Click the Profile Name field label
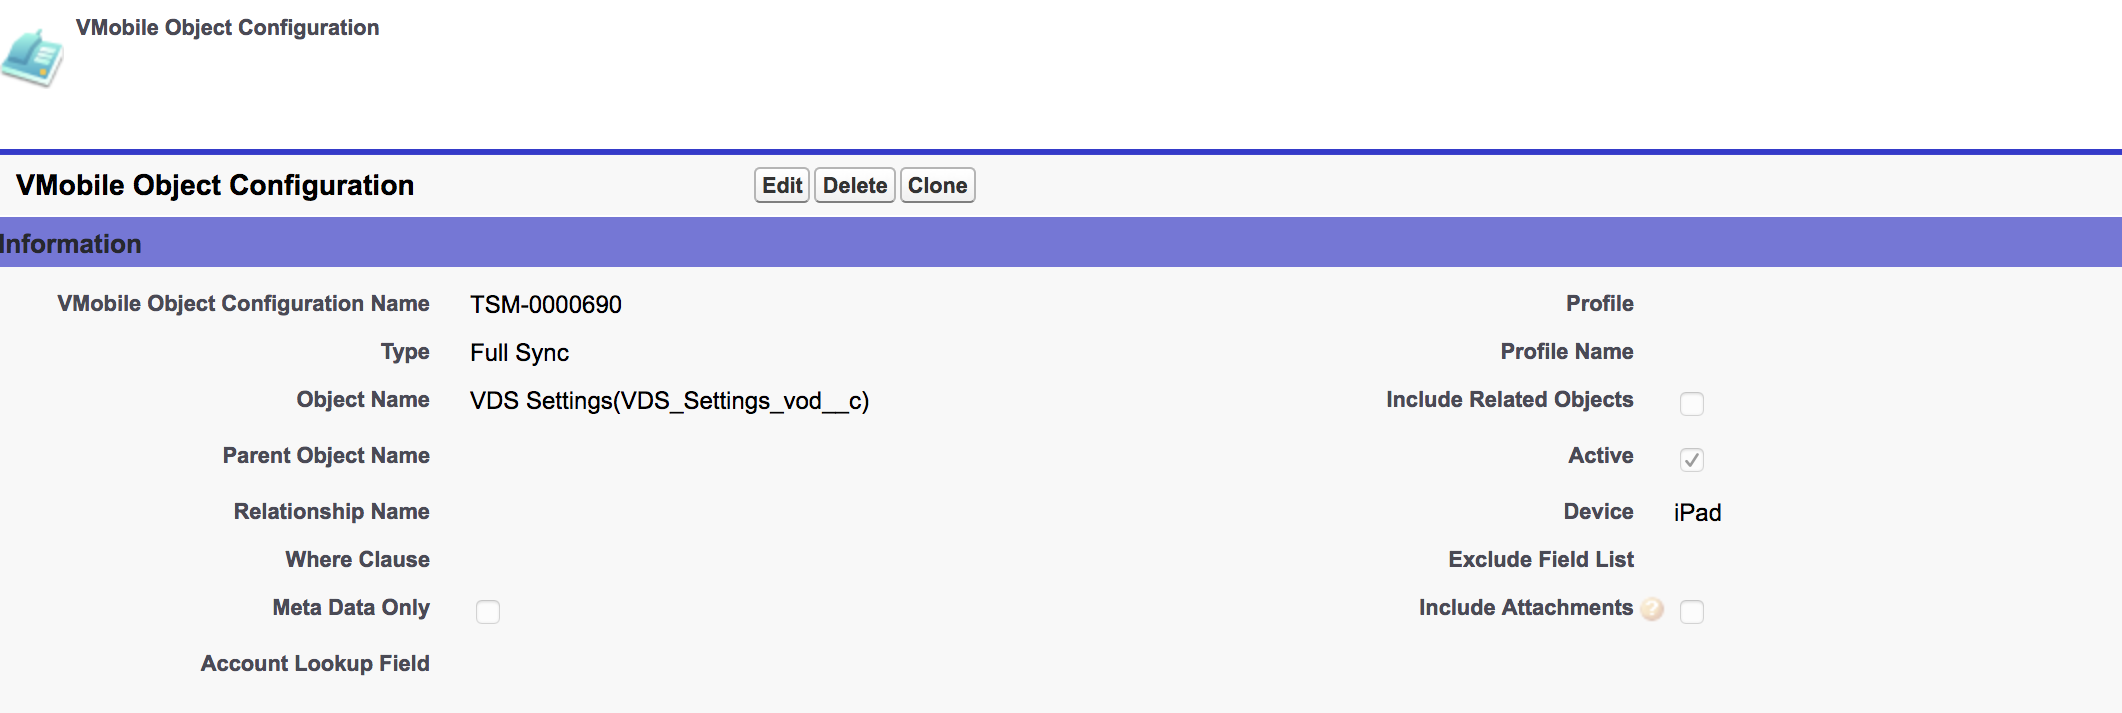 pyautogui.click(x=1566, y=352)
